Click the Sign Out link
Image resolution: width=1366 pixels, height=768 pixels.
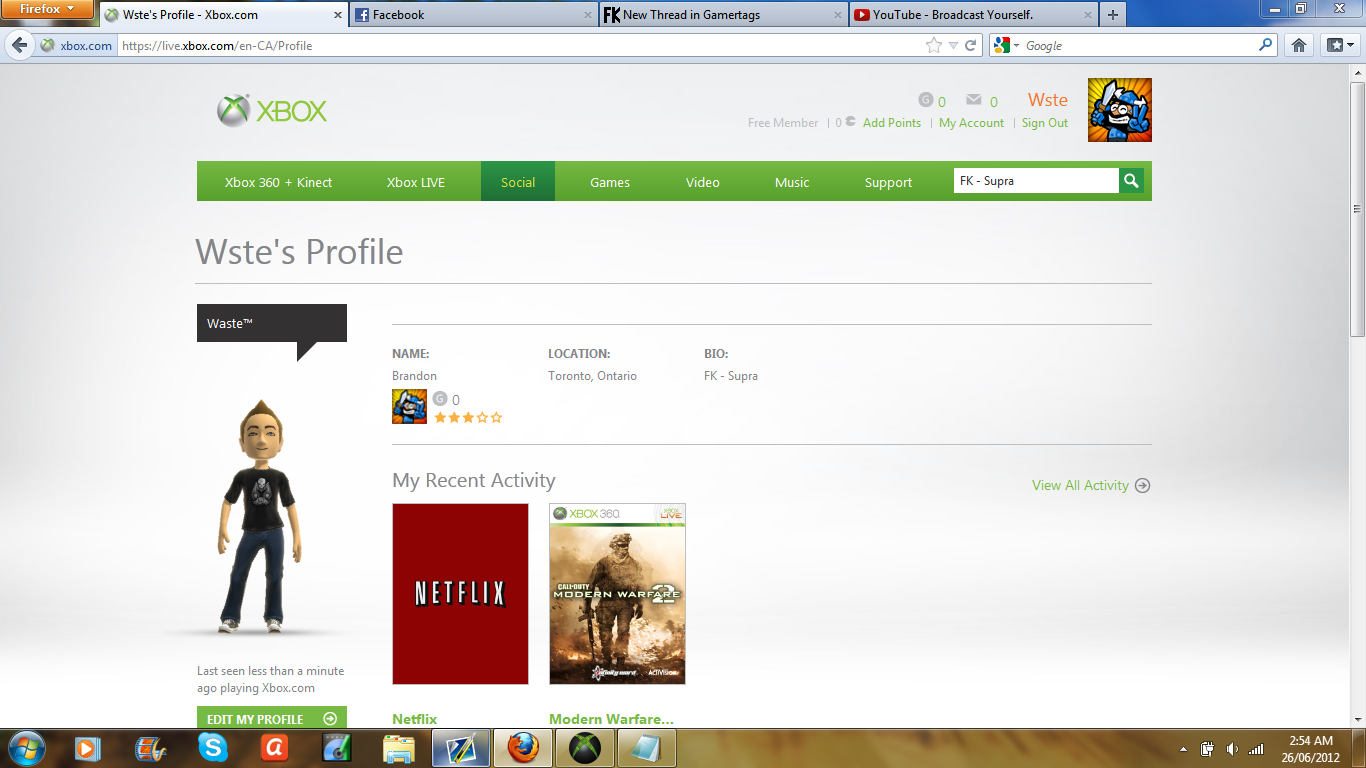[x=1045, y=123]
